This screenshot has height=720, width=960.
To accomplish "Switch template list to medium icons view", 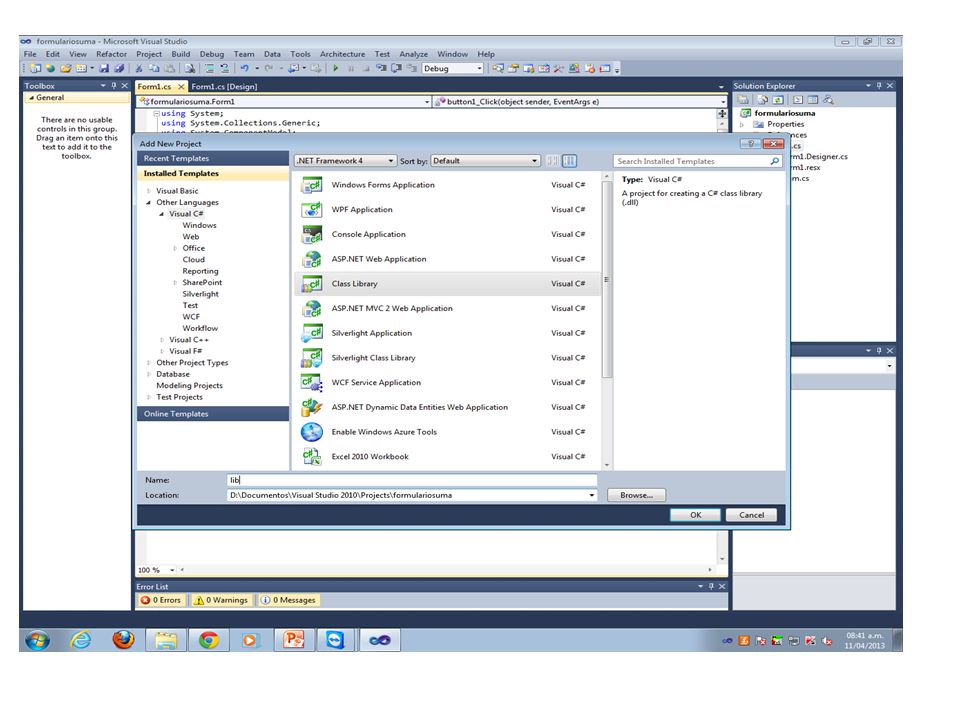I will coord(569,161).
